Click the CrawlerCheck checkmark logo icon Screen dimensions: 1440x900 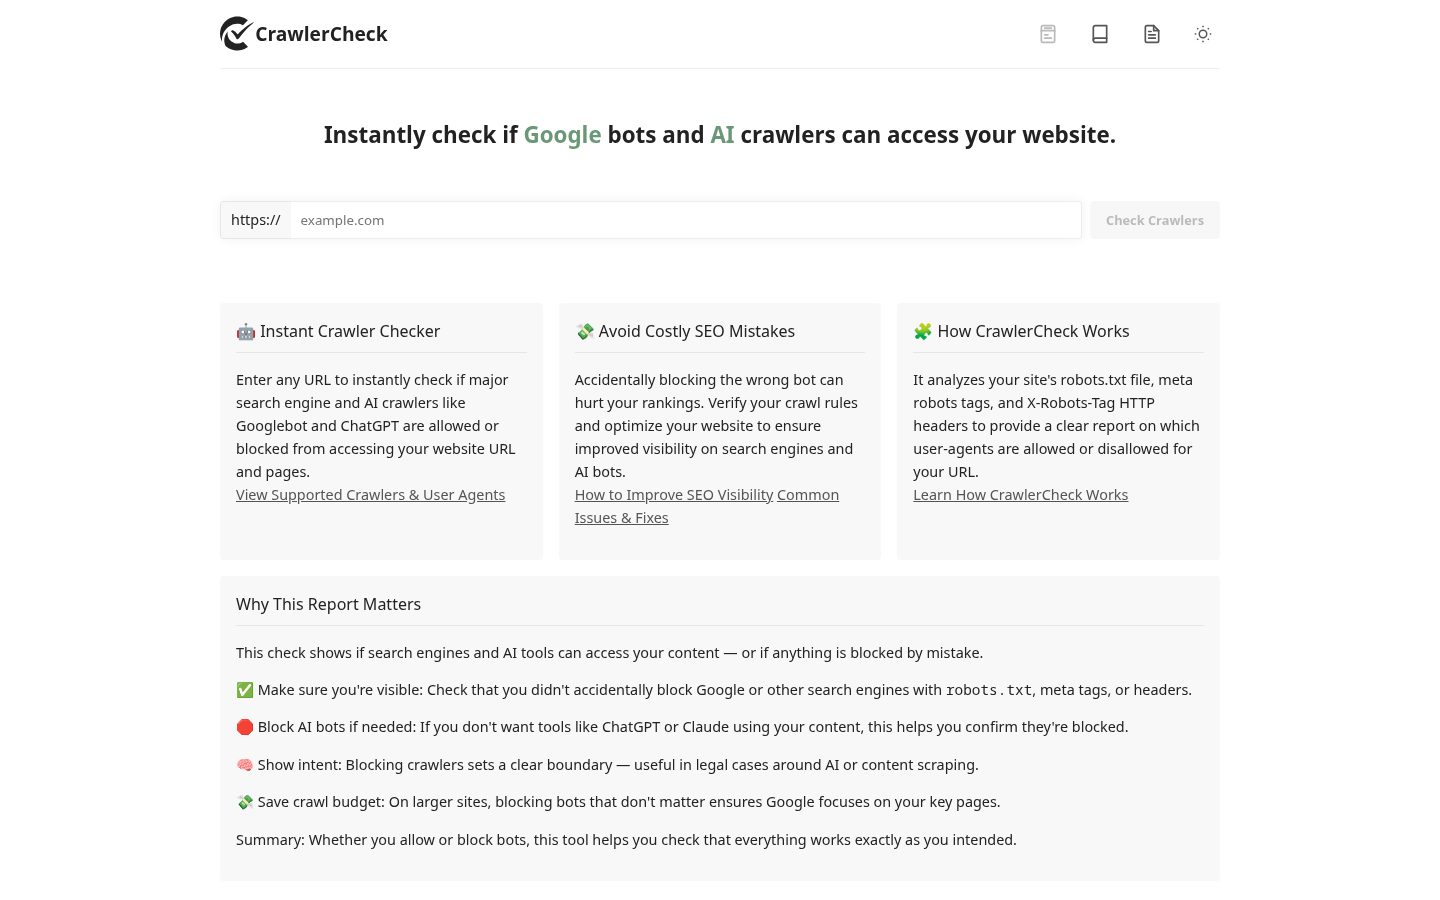[236, 34]
